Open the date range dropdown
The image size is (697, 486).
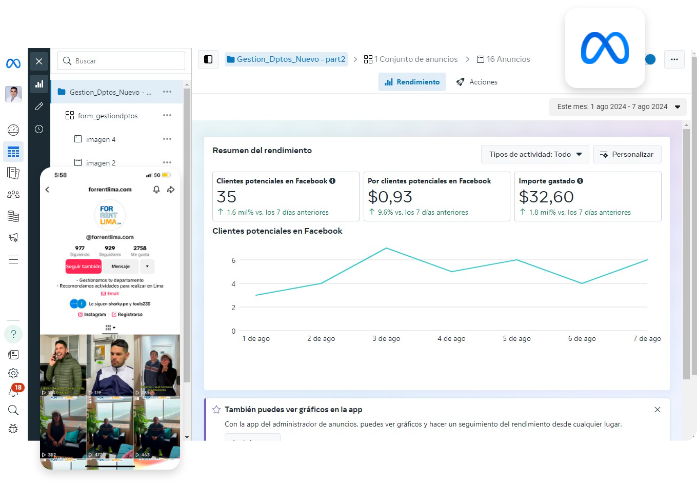point(617,106)
